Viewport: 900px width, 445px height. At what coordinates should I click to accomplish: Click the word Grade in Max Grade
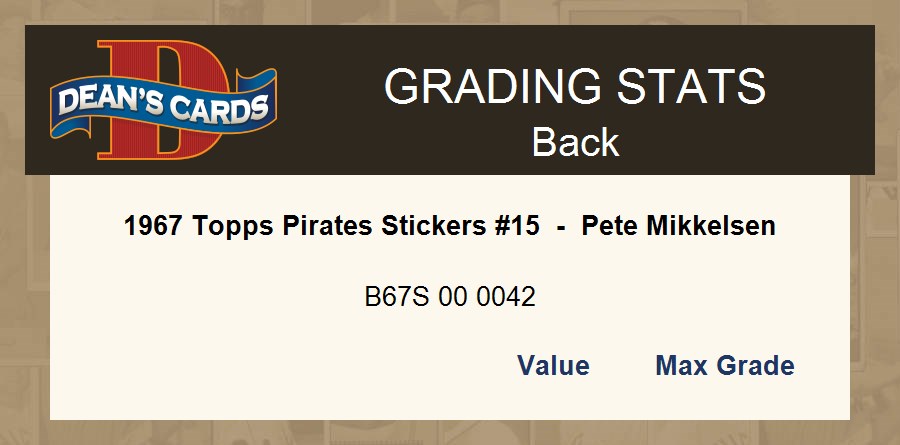[757, 366]
